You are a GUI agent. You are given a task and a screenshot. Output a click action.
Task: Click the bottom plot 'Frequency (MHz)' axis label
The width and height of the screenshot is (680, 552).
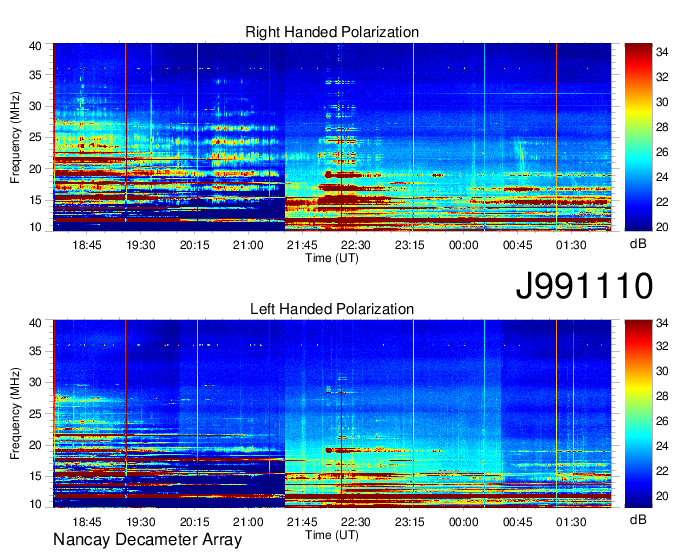(x=15, y=414)
